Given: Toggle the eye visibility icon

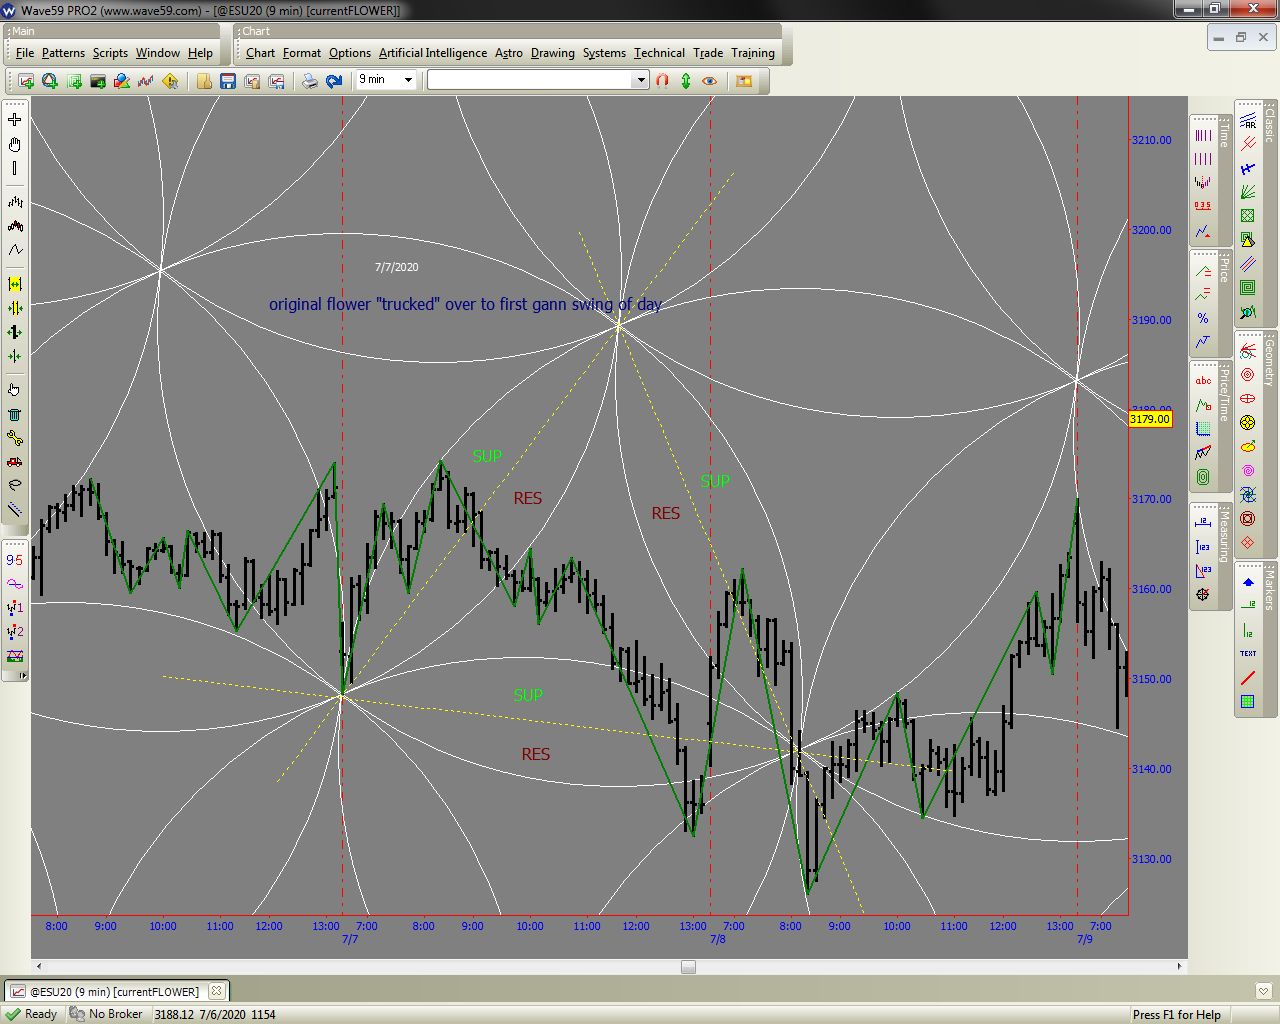Looking at the screenshot, I should (x=710, y=81).
